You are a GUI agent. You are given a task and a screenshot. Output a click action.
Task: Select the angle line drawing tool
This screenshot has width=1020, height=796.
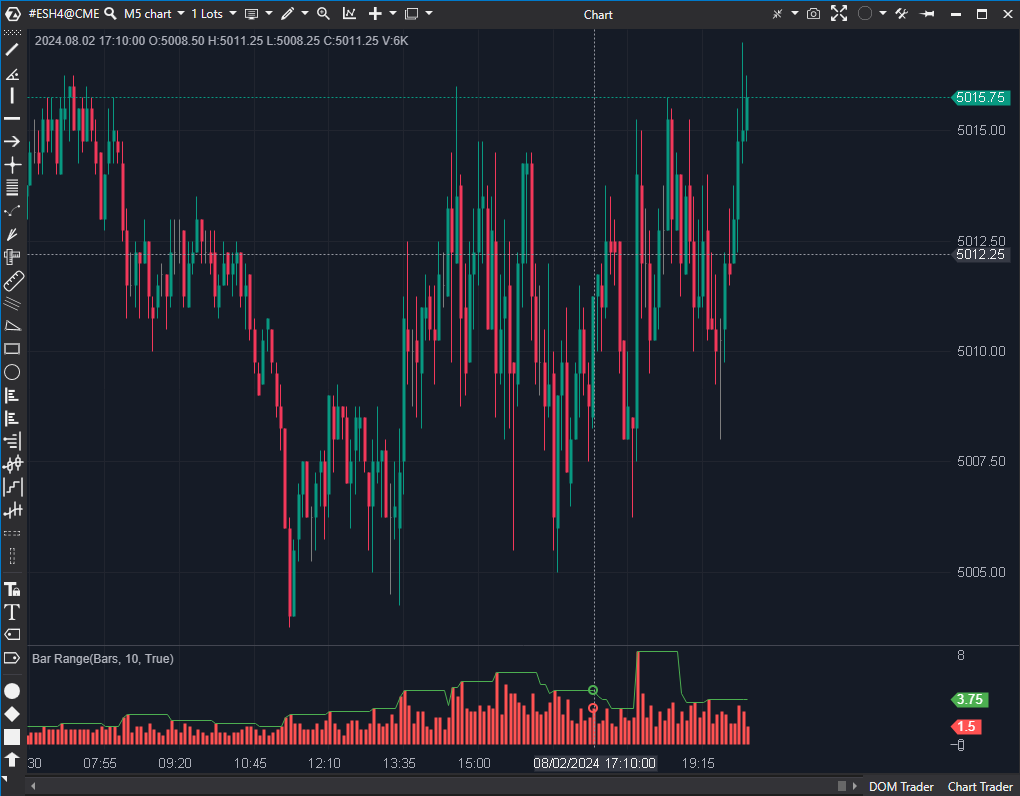[12, 73]
